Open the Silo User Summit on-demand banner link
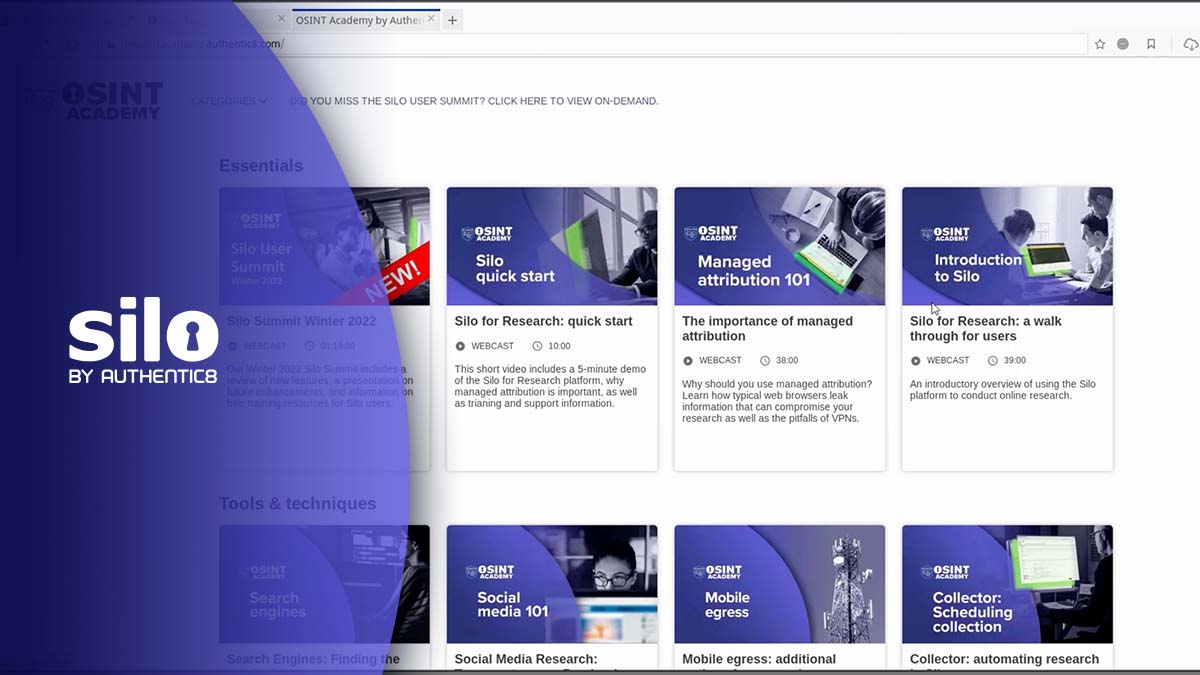The width and height of the screenshot is (1200, 675). pos(474,101)
